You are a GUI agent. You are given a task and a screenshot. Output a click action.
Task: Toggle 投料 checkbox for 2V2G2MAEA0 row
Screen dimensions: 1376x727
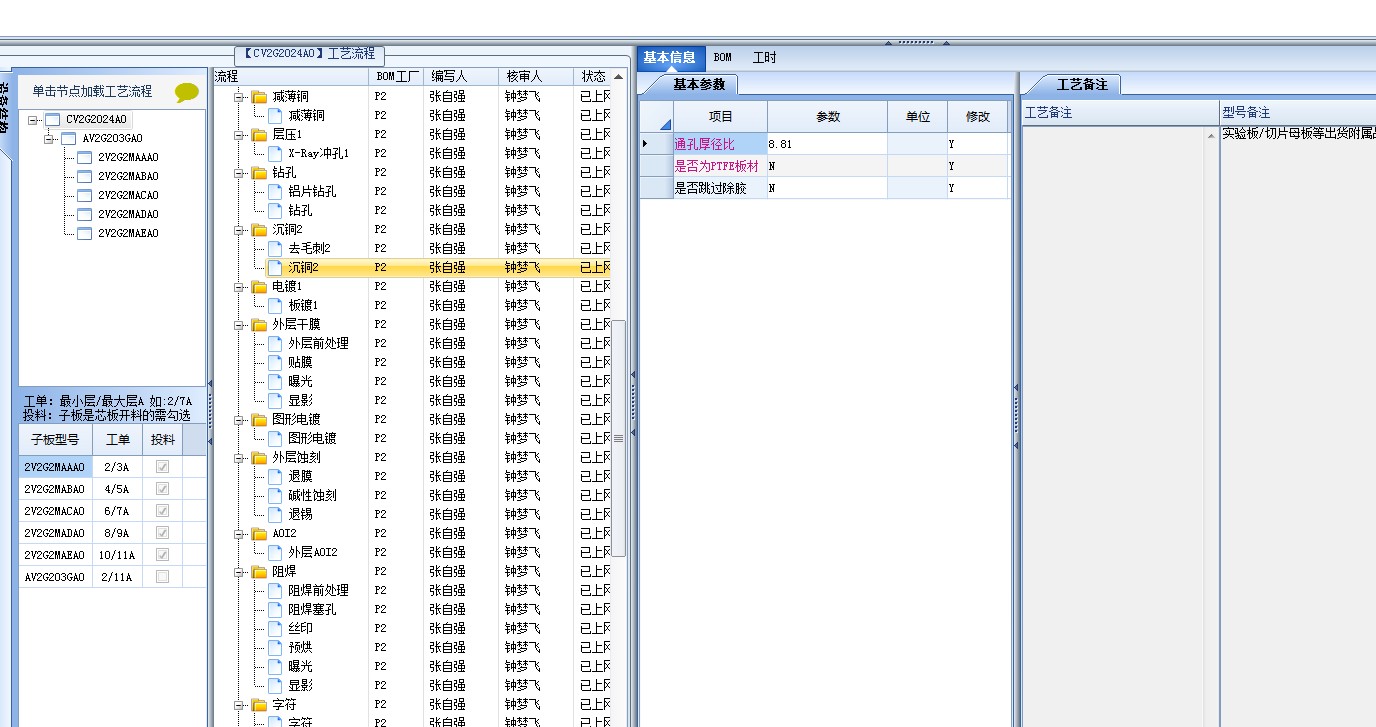[x=162, y=555]
